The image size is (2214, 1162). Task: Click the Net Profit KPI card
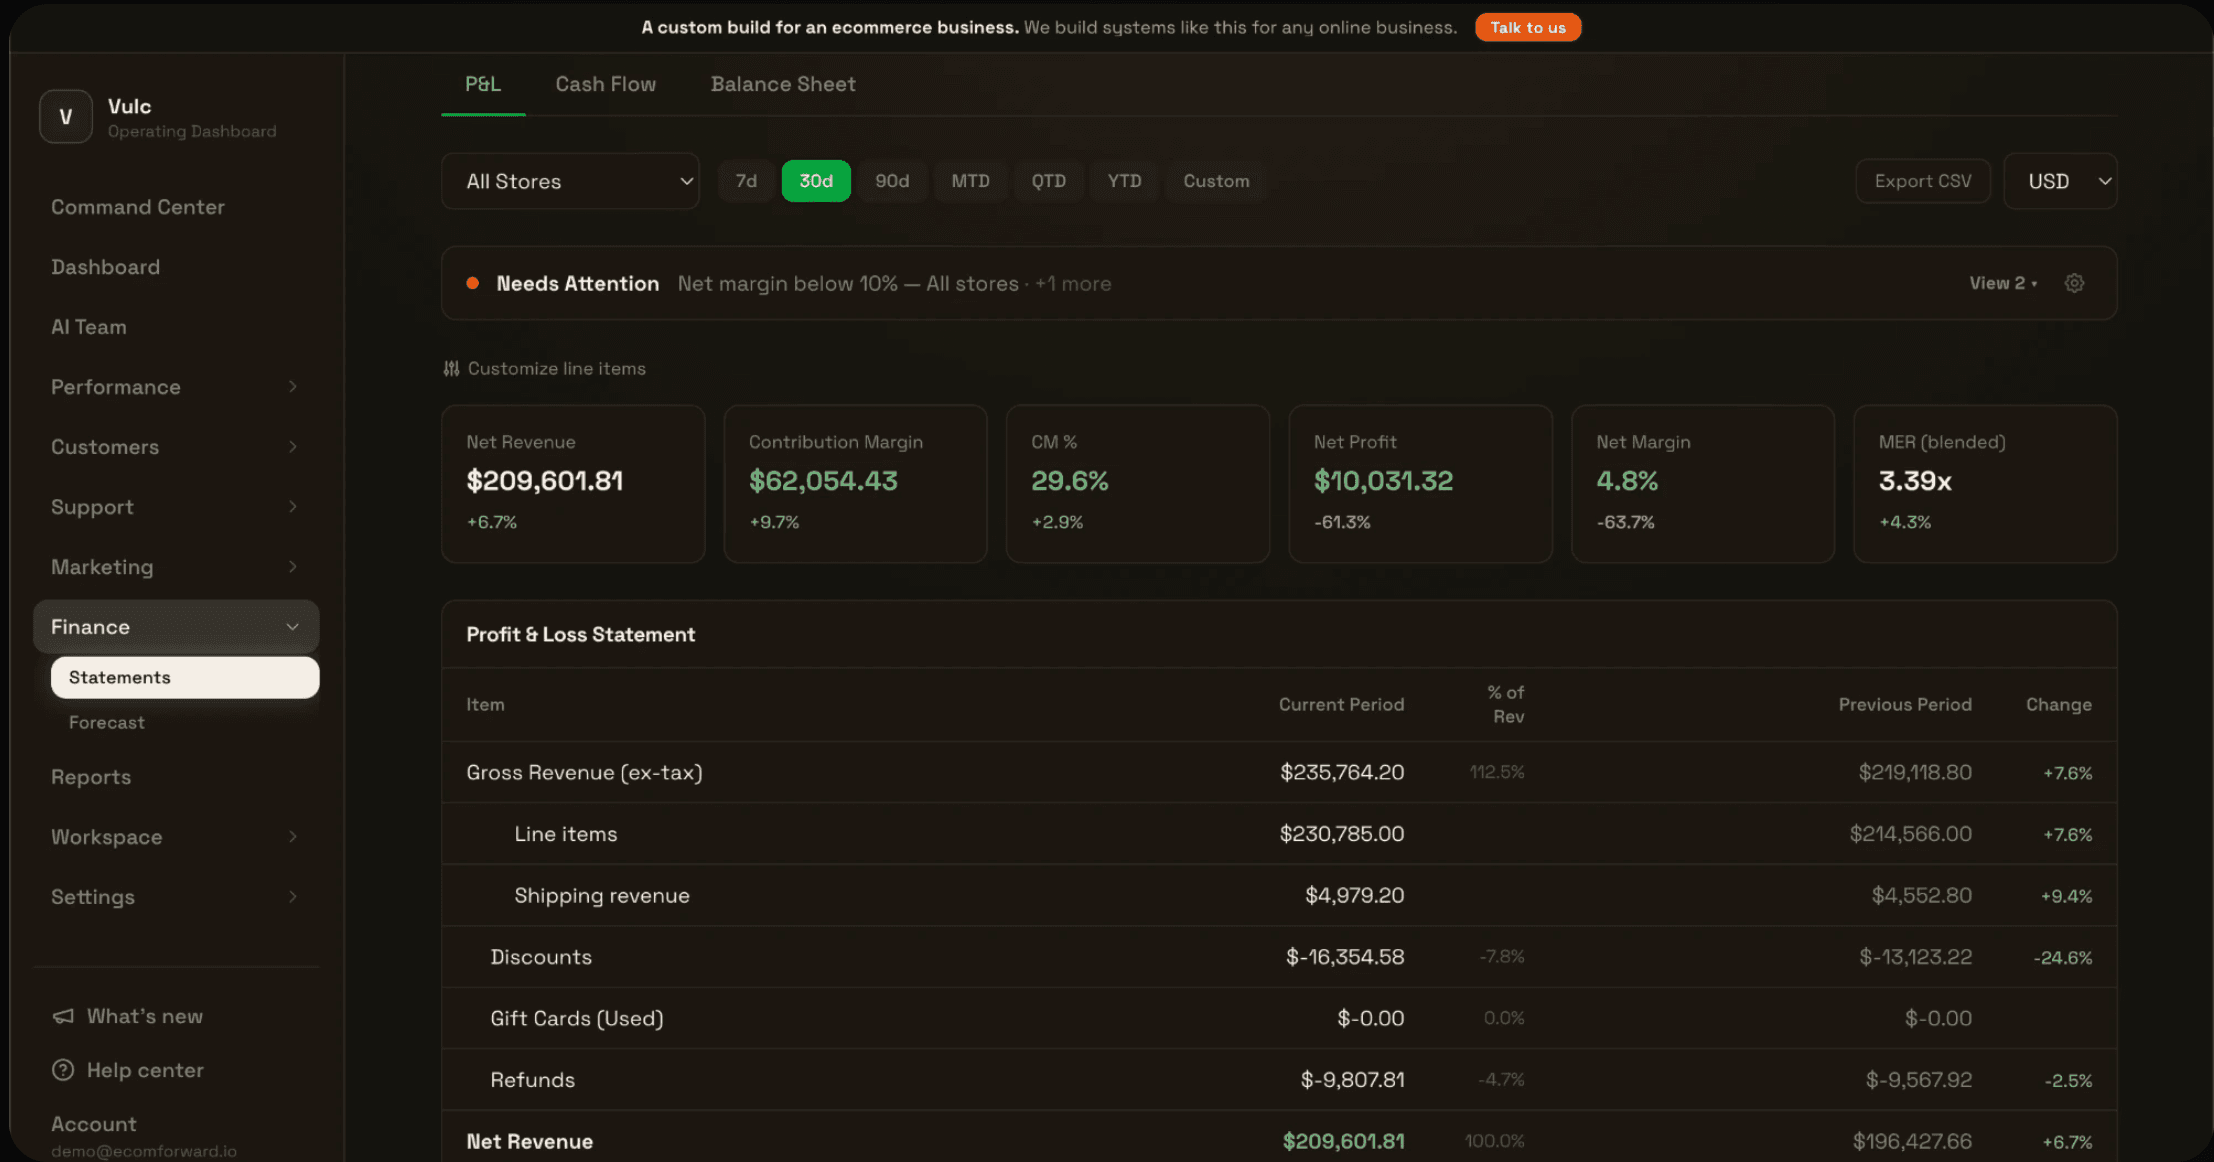(1420, 484)
